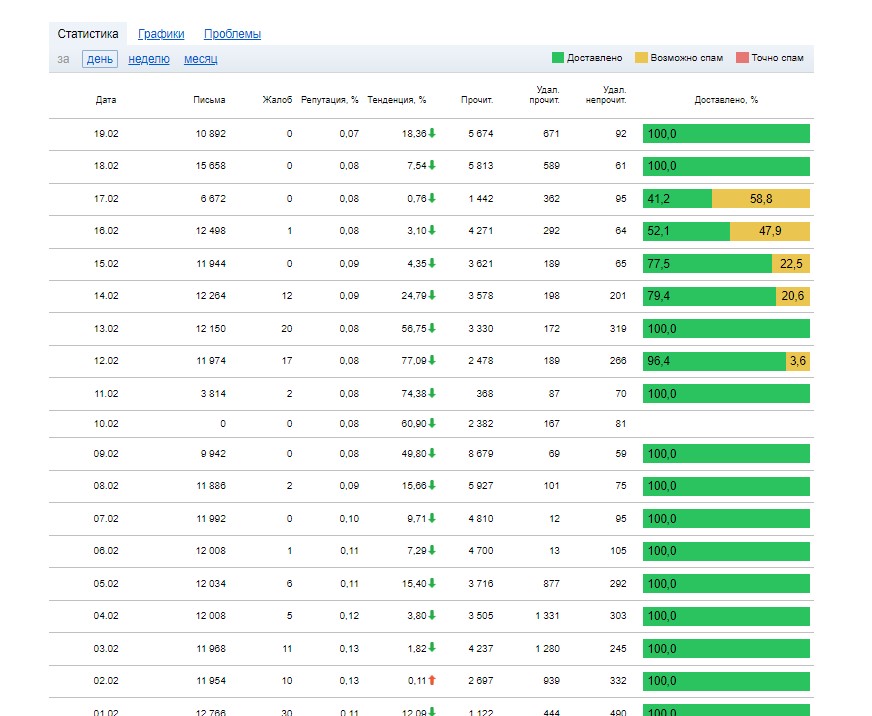Screen dimensions: 872x716
Task: Click the down arrow beside 4,35
Action: (x=432, y=263)
